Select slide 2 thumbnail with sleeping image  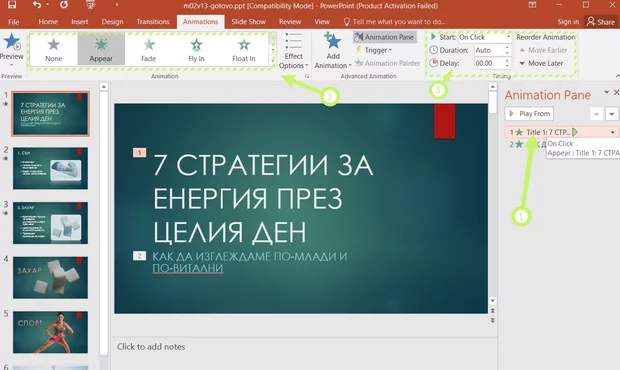pos(50,168)
